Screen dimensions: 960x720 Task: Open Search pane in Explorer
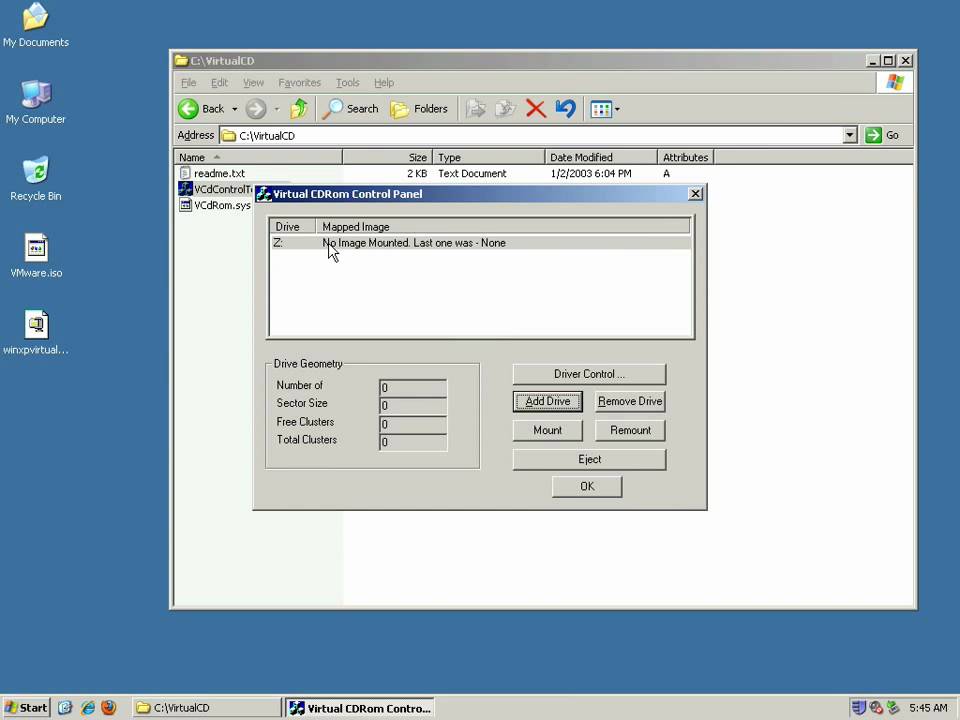(351, 109)
